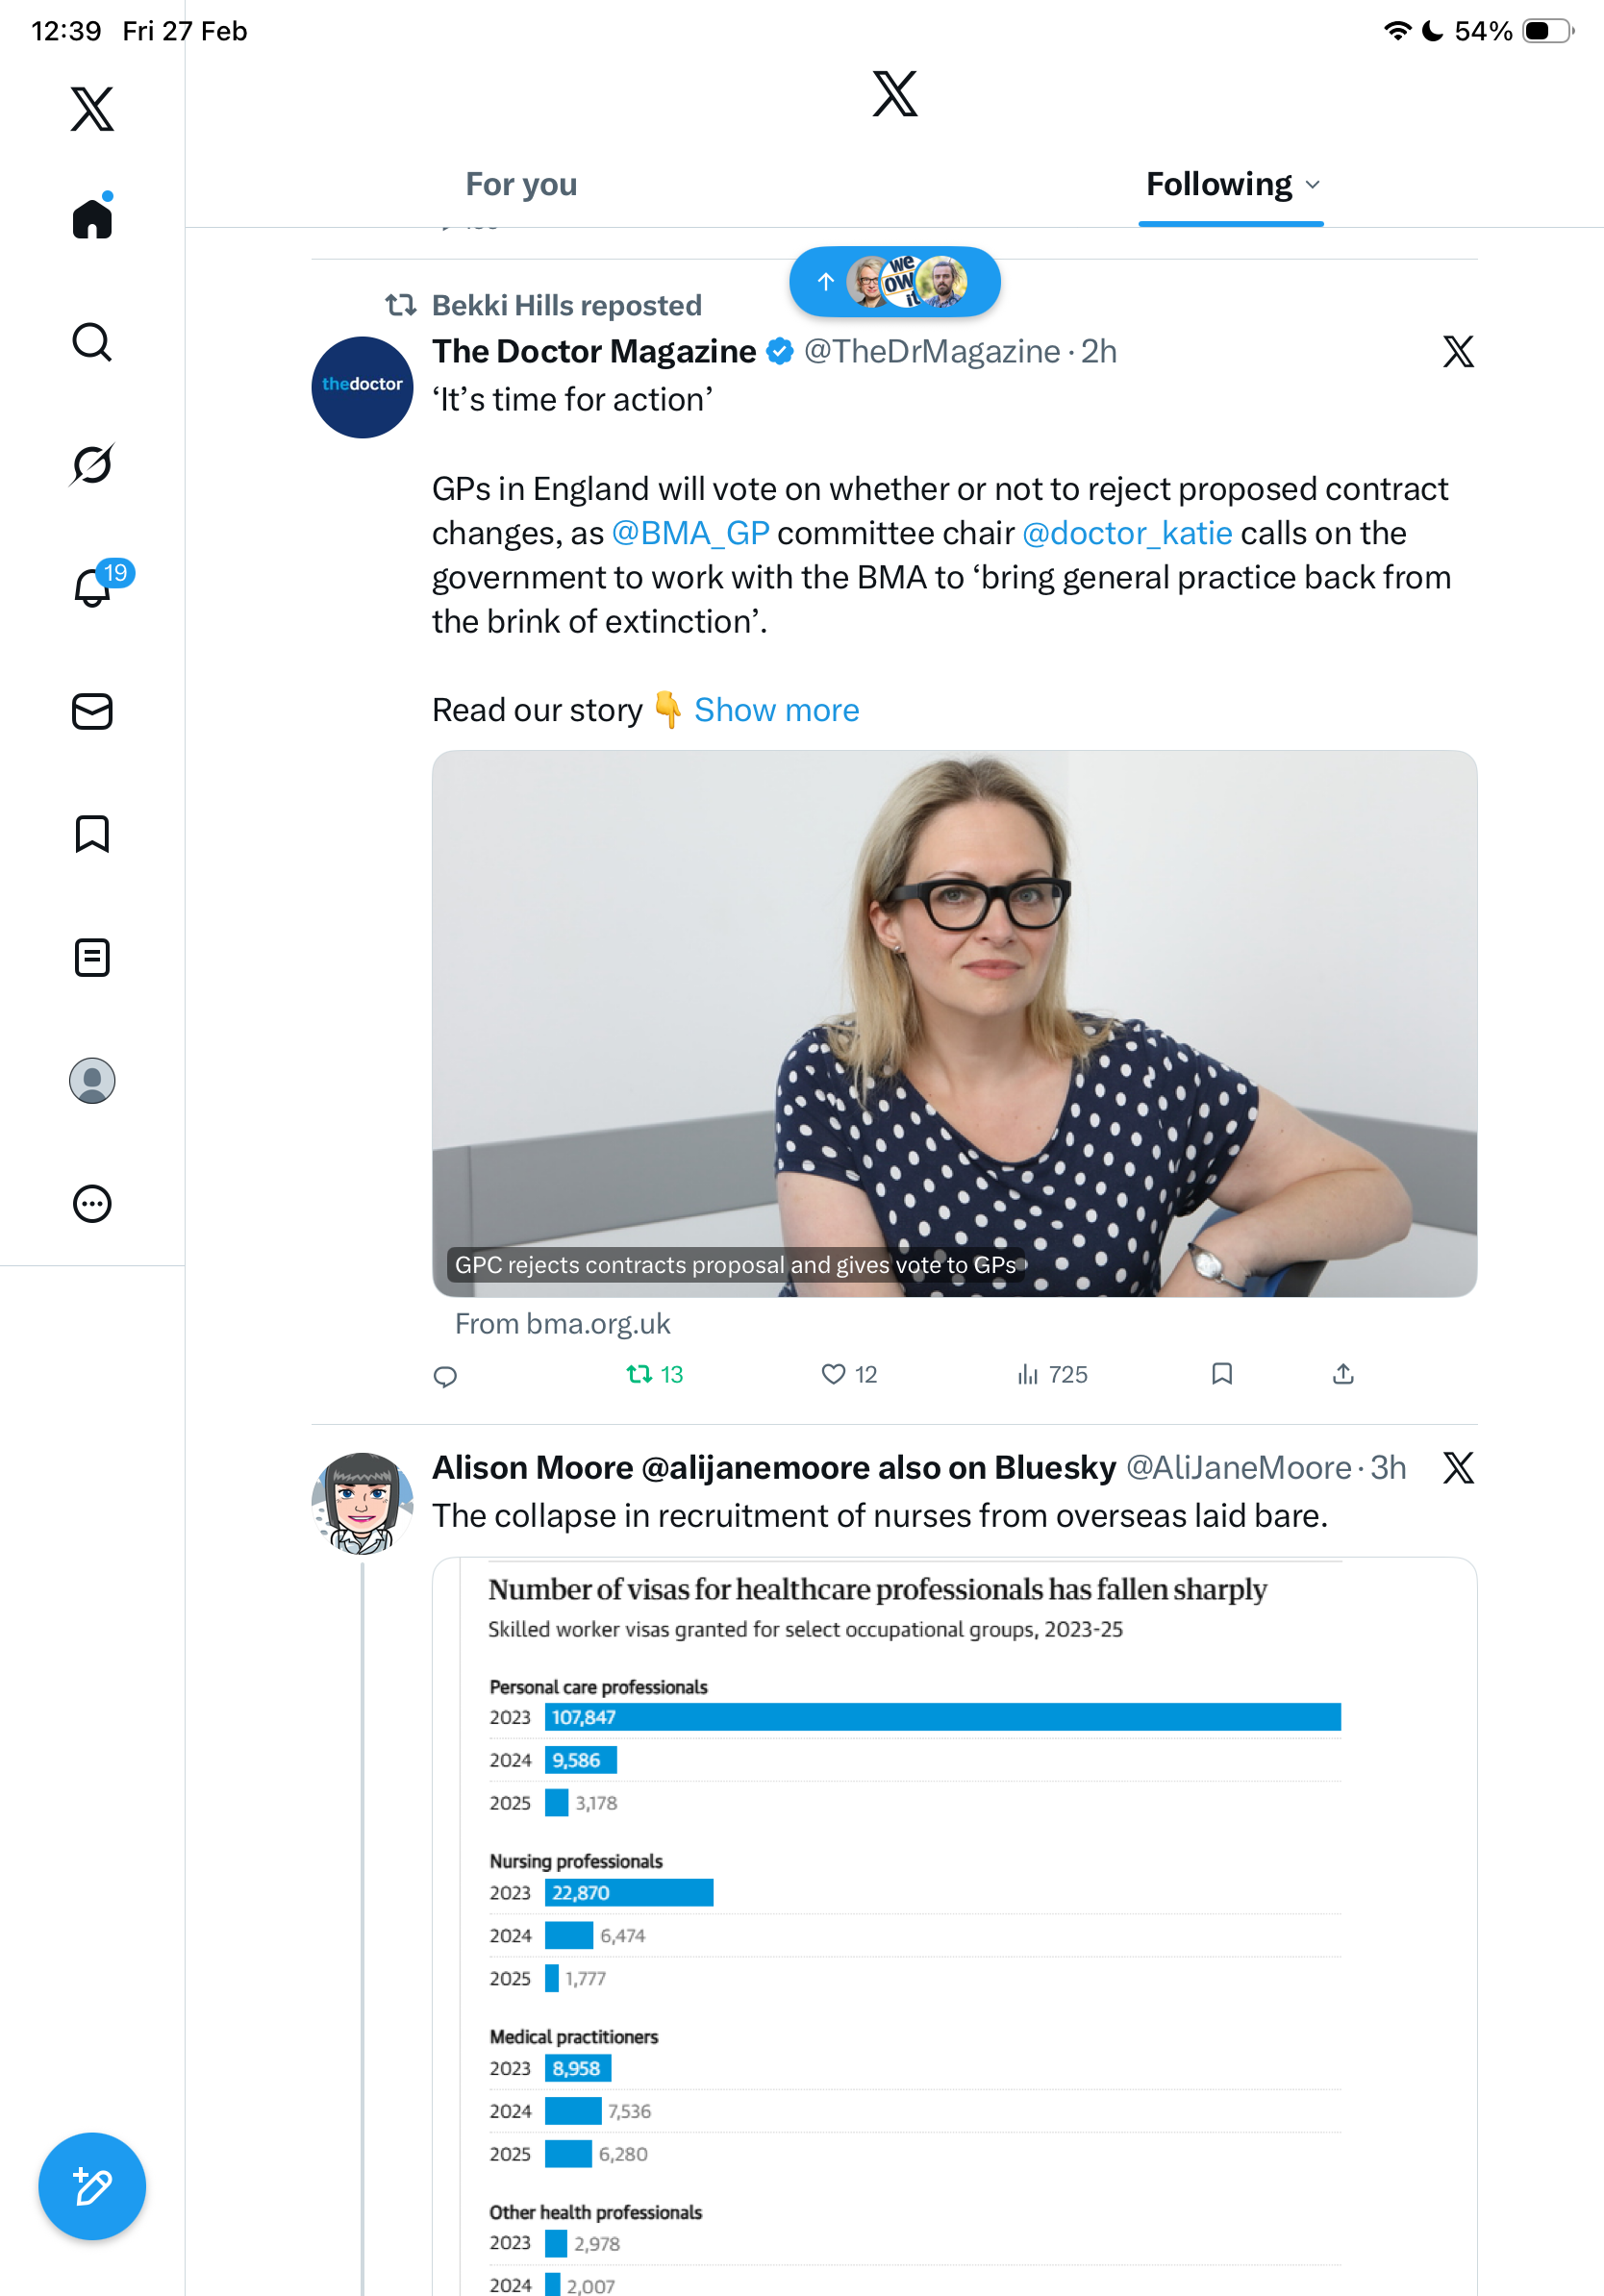The height and width of the screenshot is (2296, 1604).
Task: Open the Search icon in sidebar
Action: [x=92, y=342]
